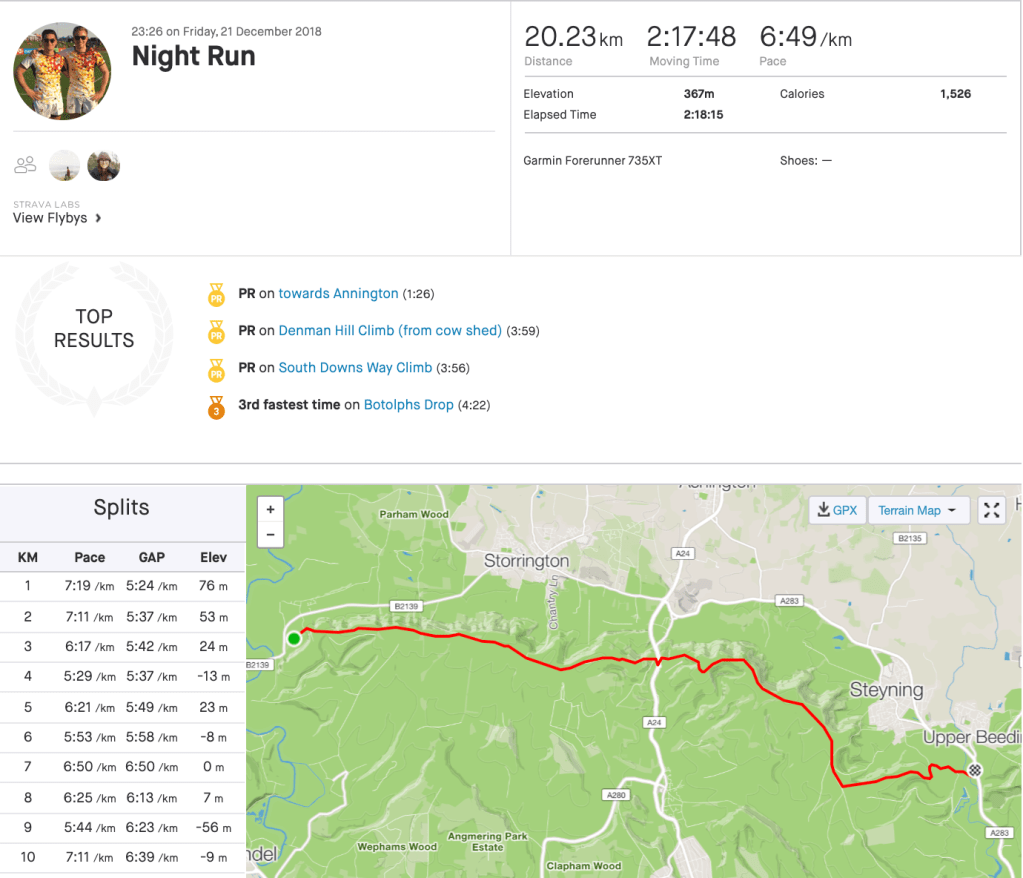The width and height of the screenshot is (1023, 878).
Task: Click the checkered finish marker on map
Action: pos(974,770)
